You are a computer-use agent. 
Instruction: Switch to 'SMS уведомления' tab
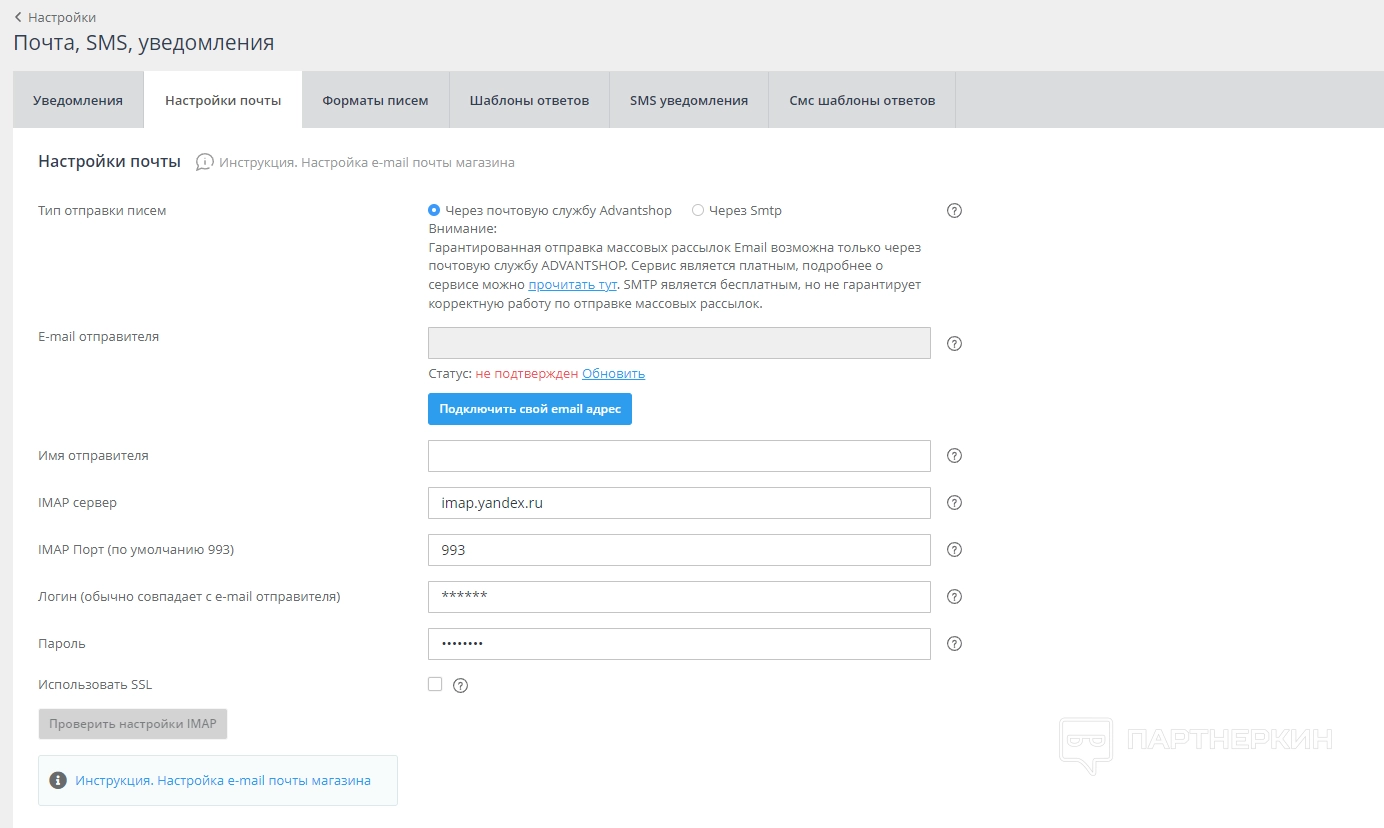pos(688,100)
